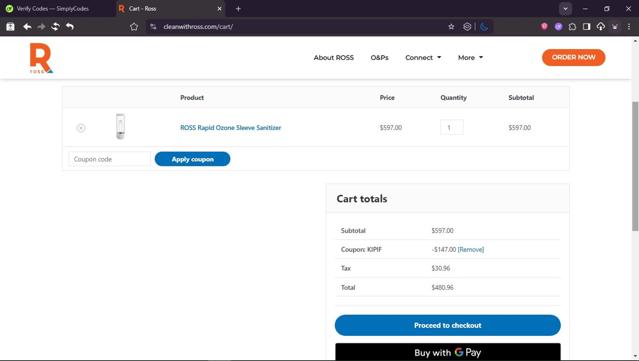The image size is (639, 361).
Task: Click the Subtotal column header
Action: point(521,98)
